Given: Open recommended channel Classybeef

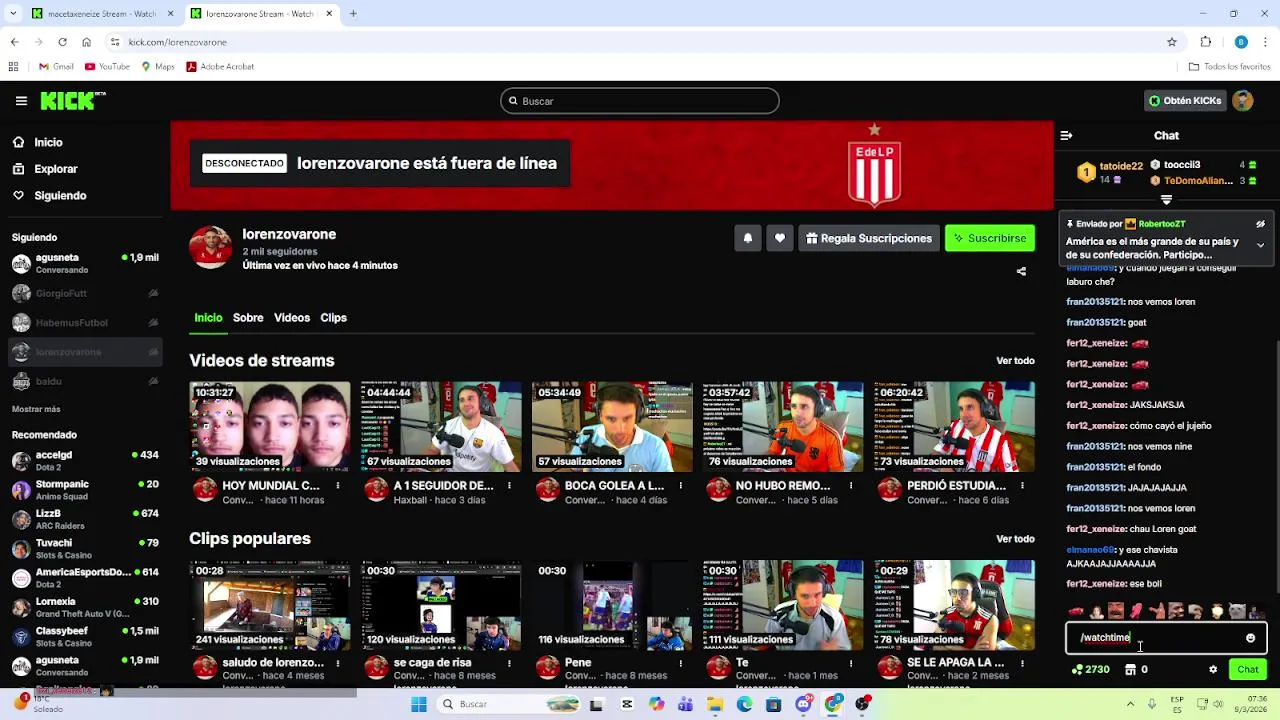Looking at the screenshot, I should [85, 637].
